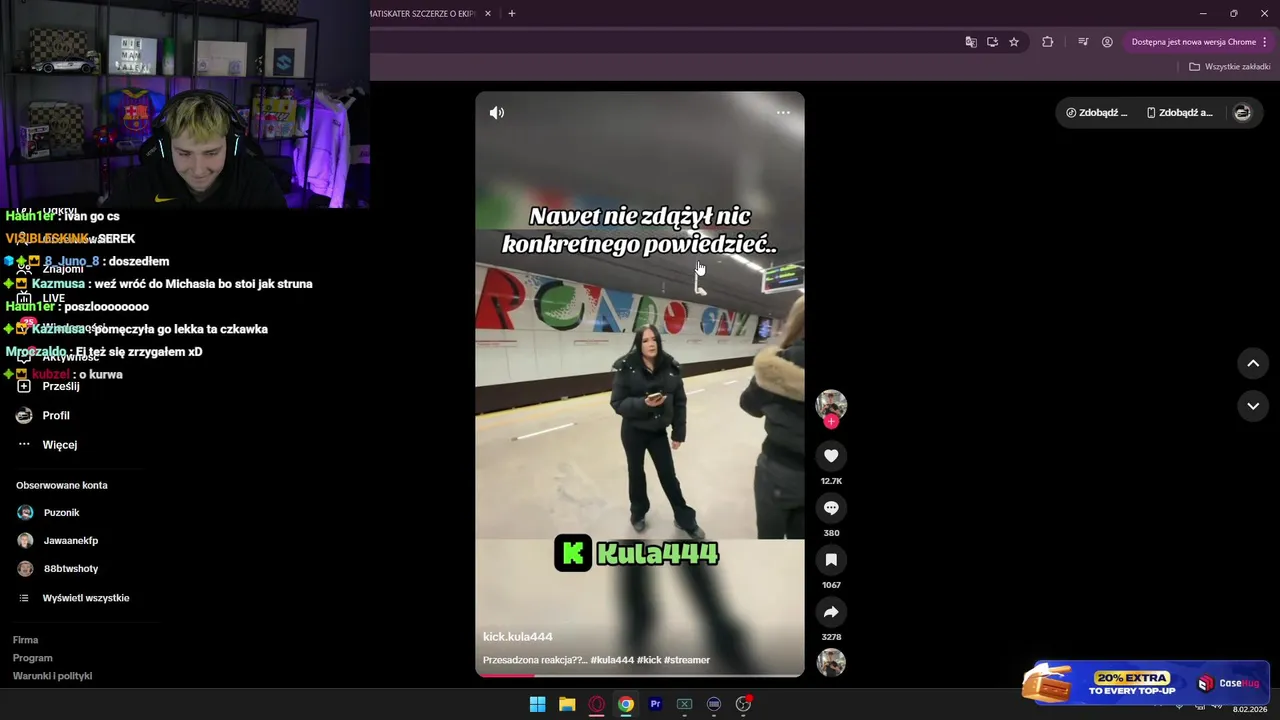Click the translate page icon in the address bar
1280x720 pixels.
pyautogui.click(x=970, y=42)
